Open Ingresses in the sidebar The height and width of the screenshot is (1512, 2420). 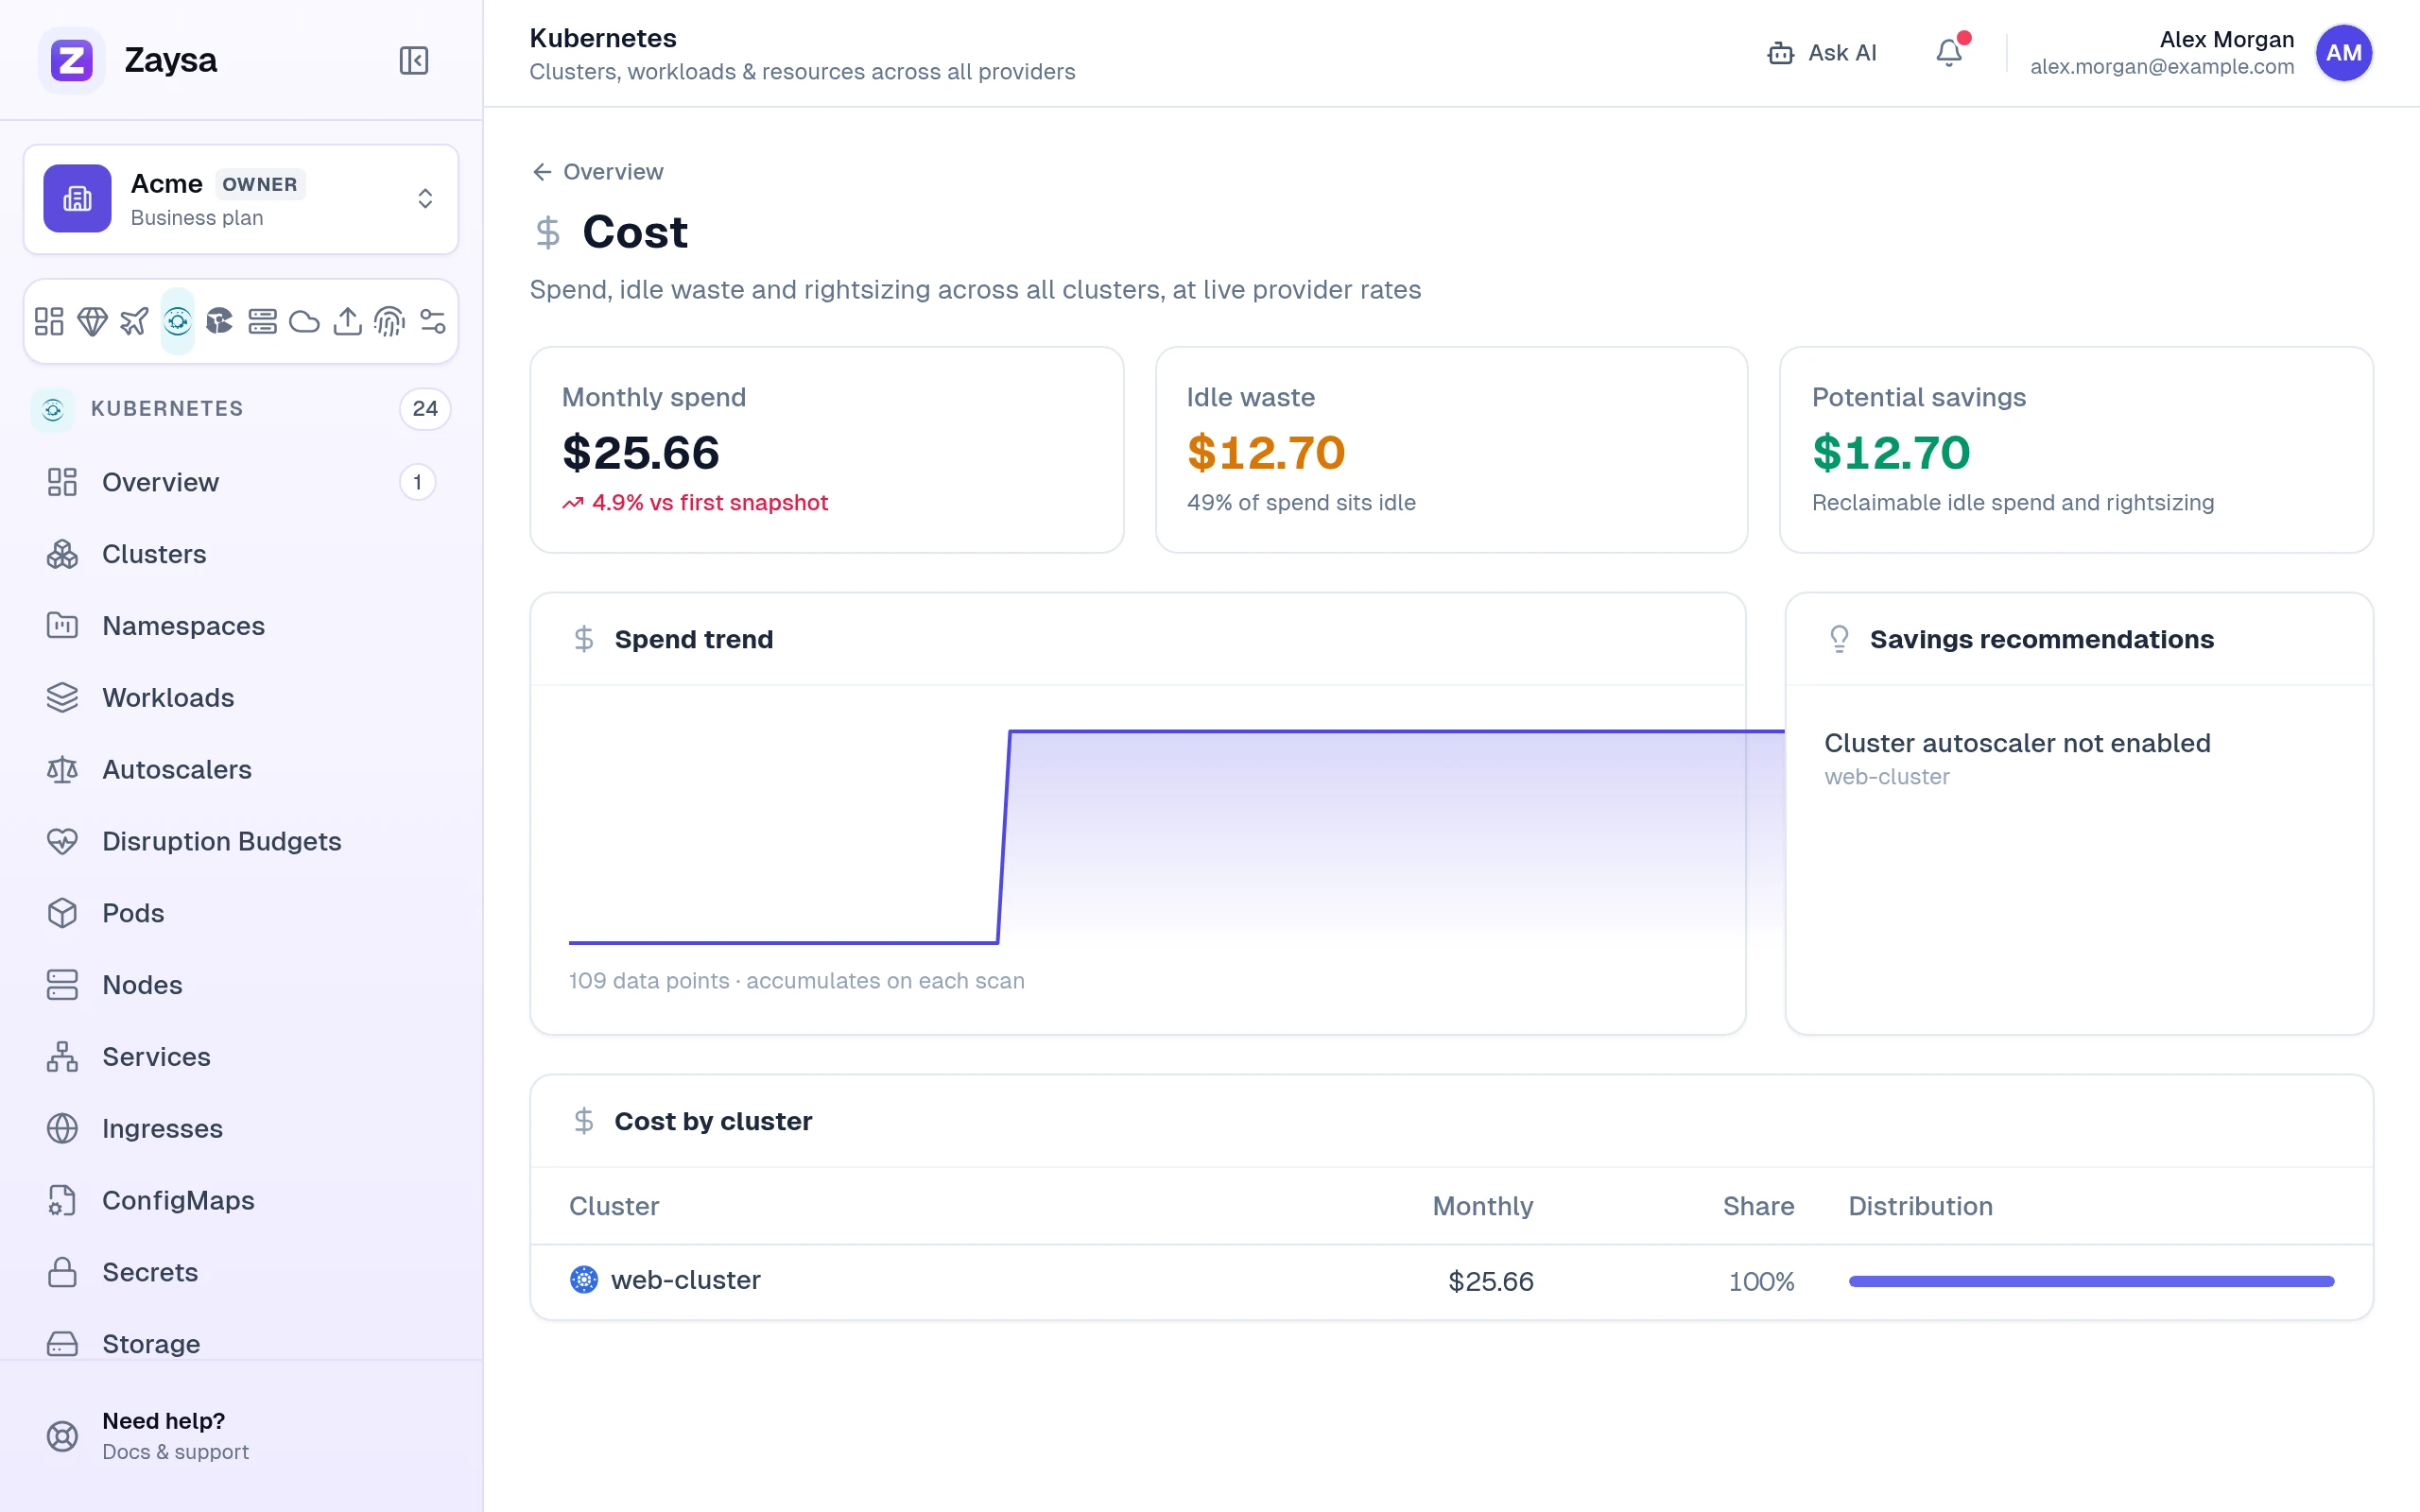pyautogui.click(x=241, y=1128)
